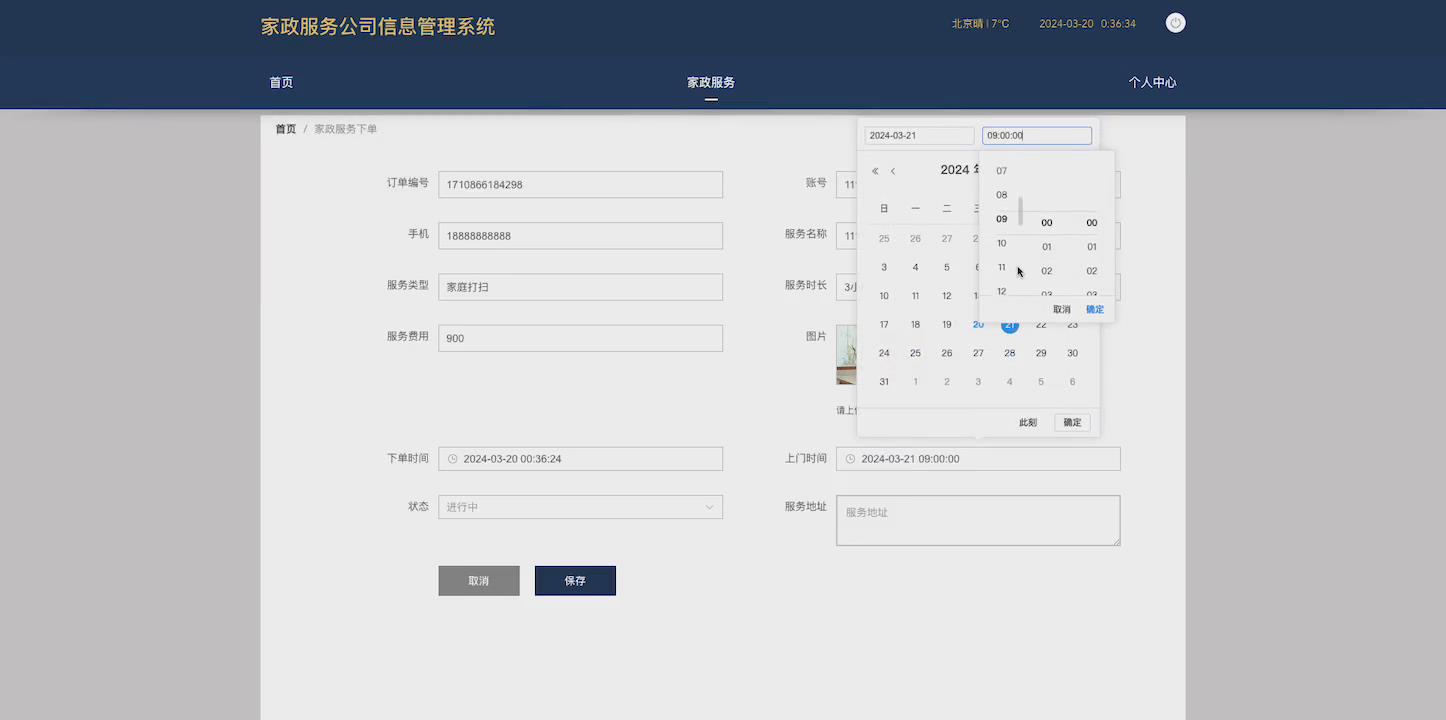Click the 首页 breadcrumb link
Screen dimensions: 1446x720
click(x=285, y=129)
